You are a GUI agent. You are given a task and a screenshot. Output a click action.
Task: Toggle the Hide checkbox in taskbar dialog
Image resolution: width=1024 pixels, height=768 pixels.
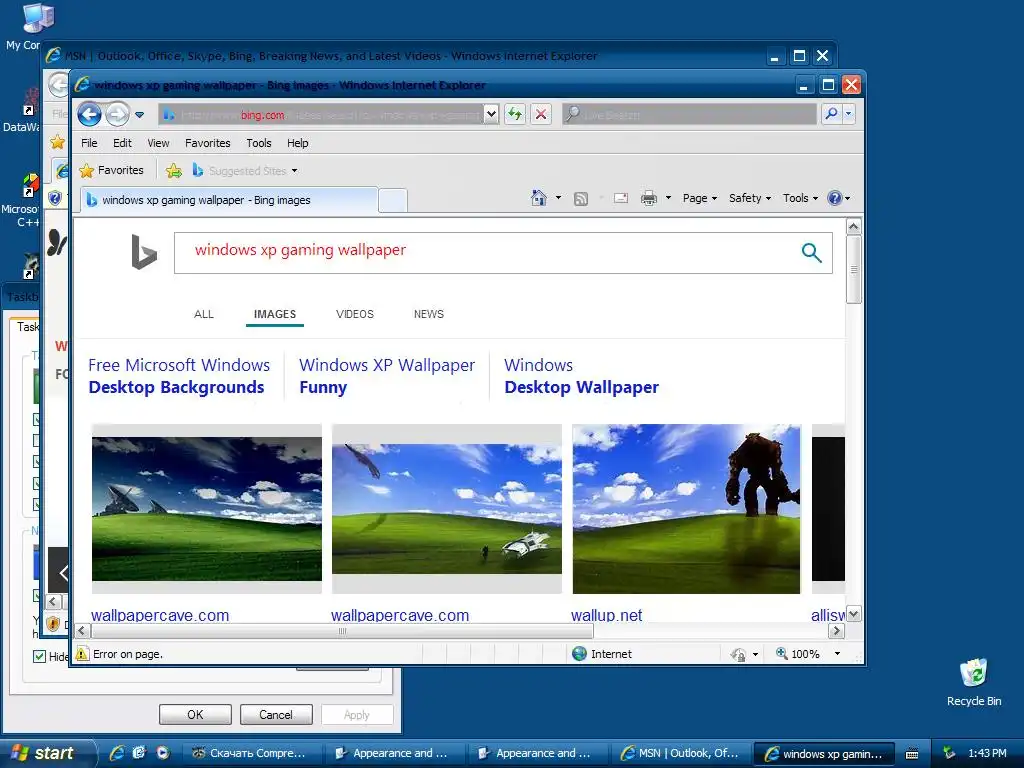click(39, 656)
